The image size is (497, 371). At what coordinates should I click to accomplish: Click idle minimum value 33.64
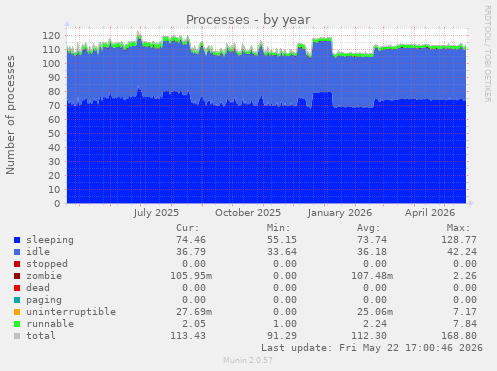click(x=282, y=252)
